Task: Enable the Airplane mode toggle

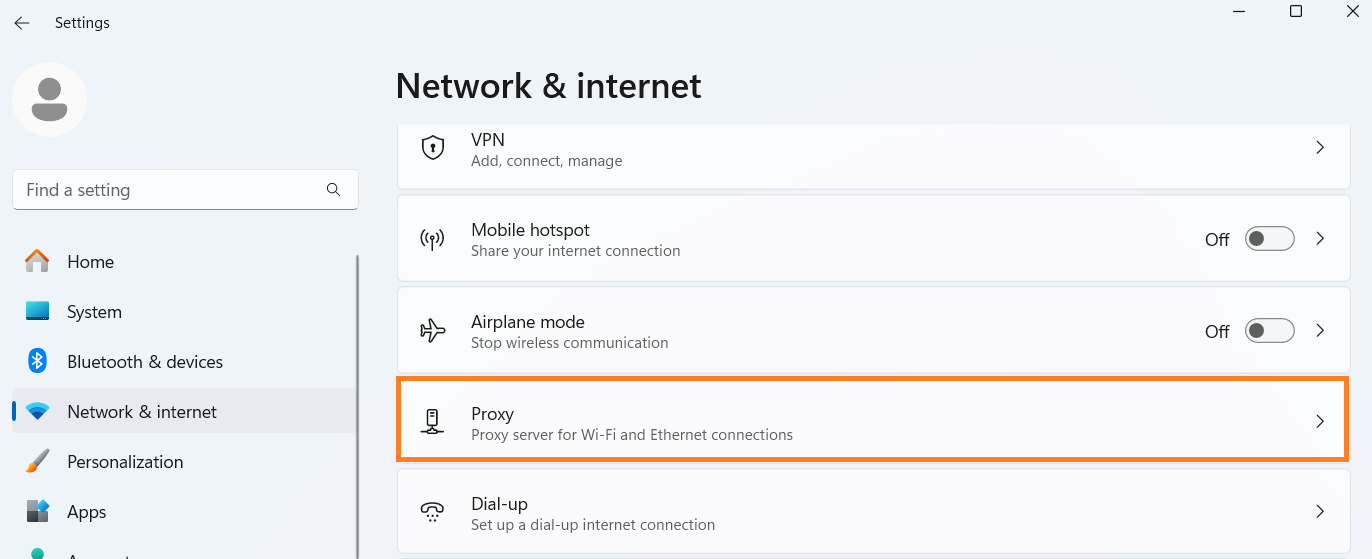Action: [1269, 330]
